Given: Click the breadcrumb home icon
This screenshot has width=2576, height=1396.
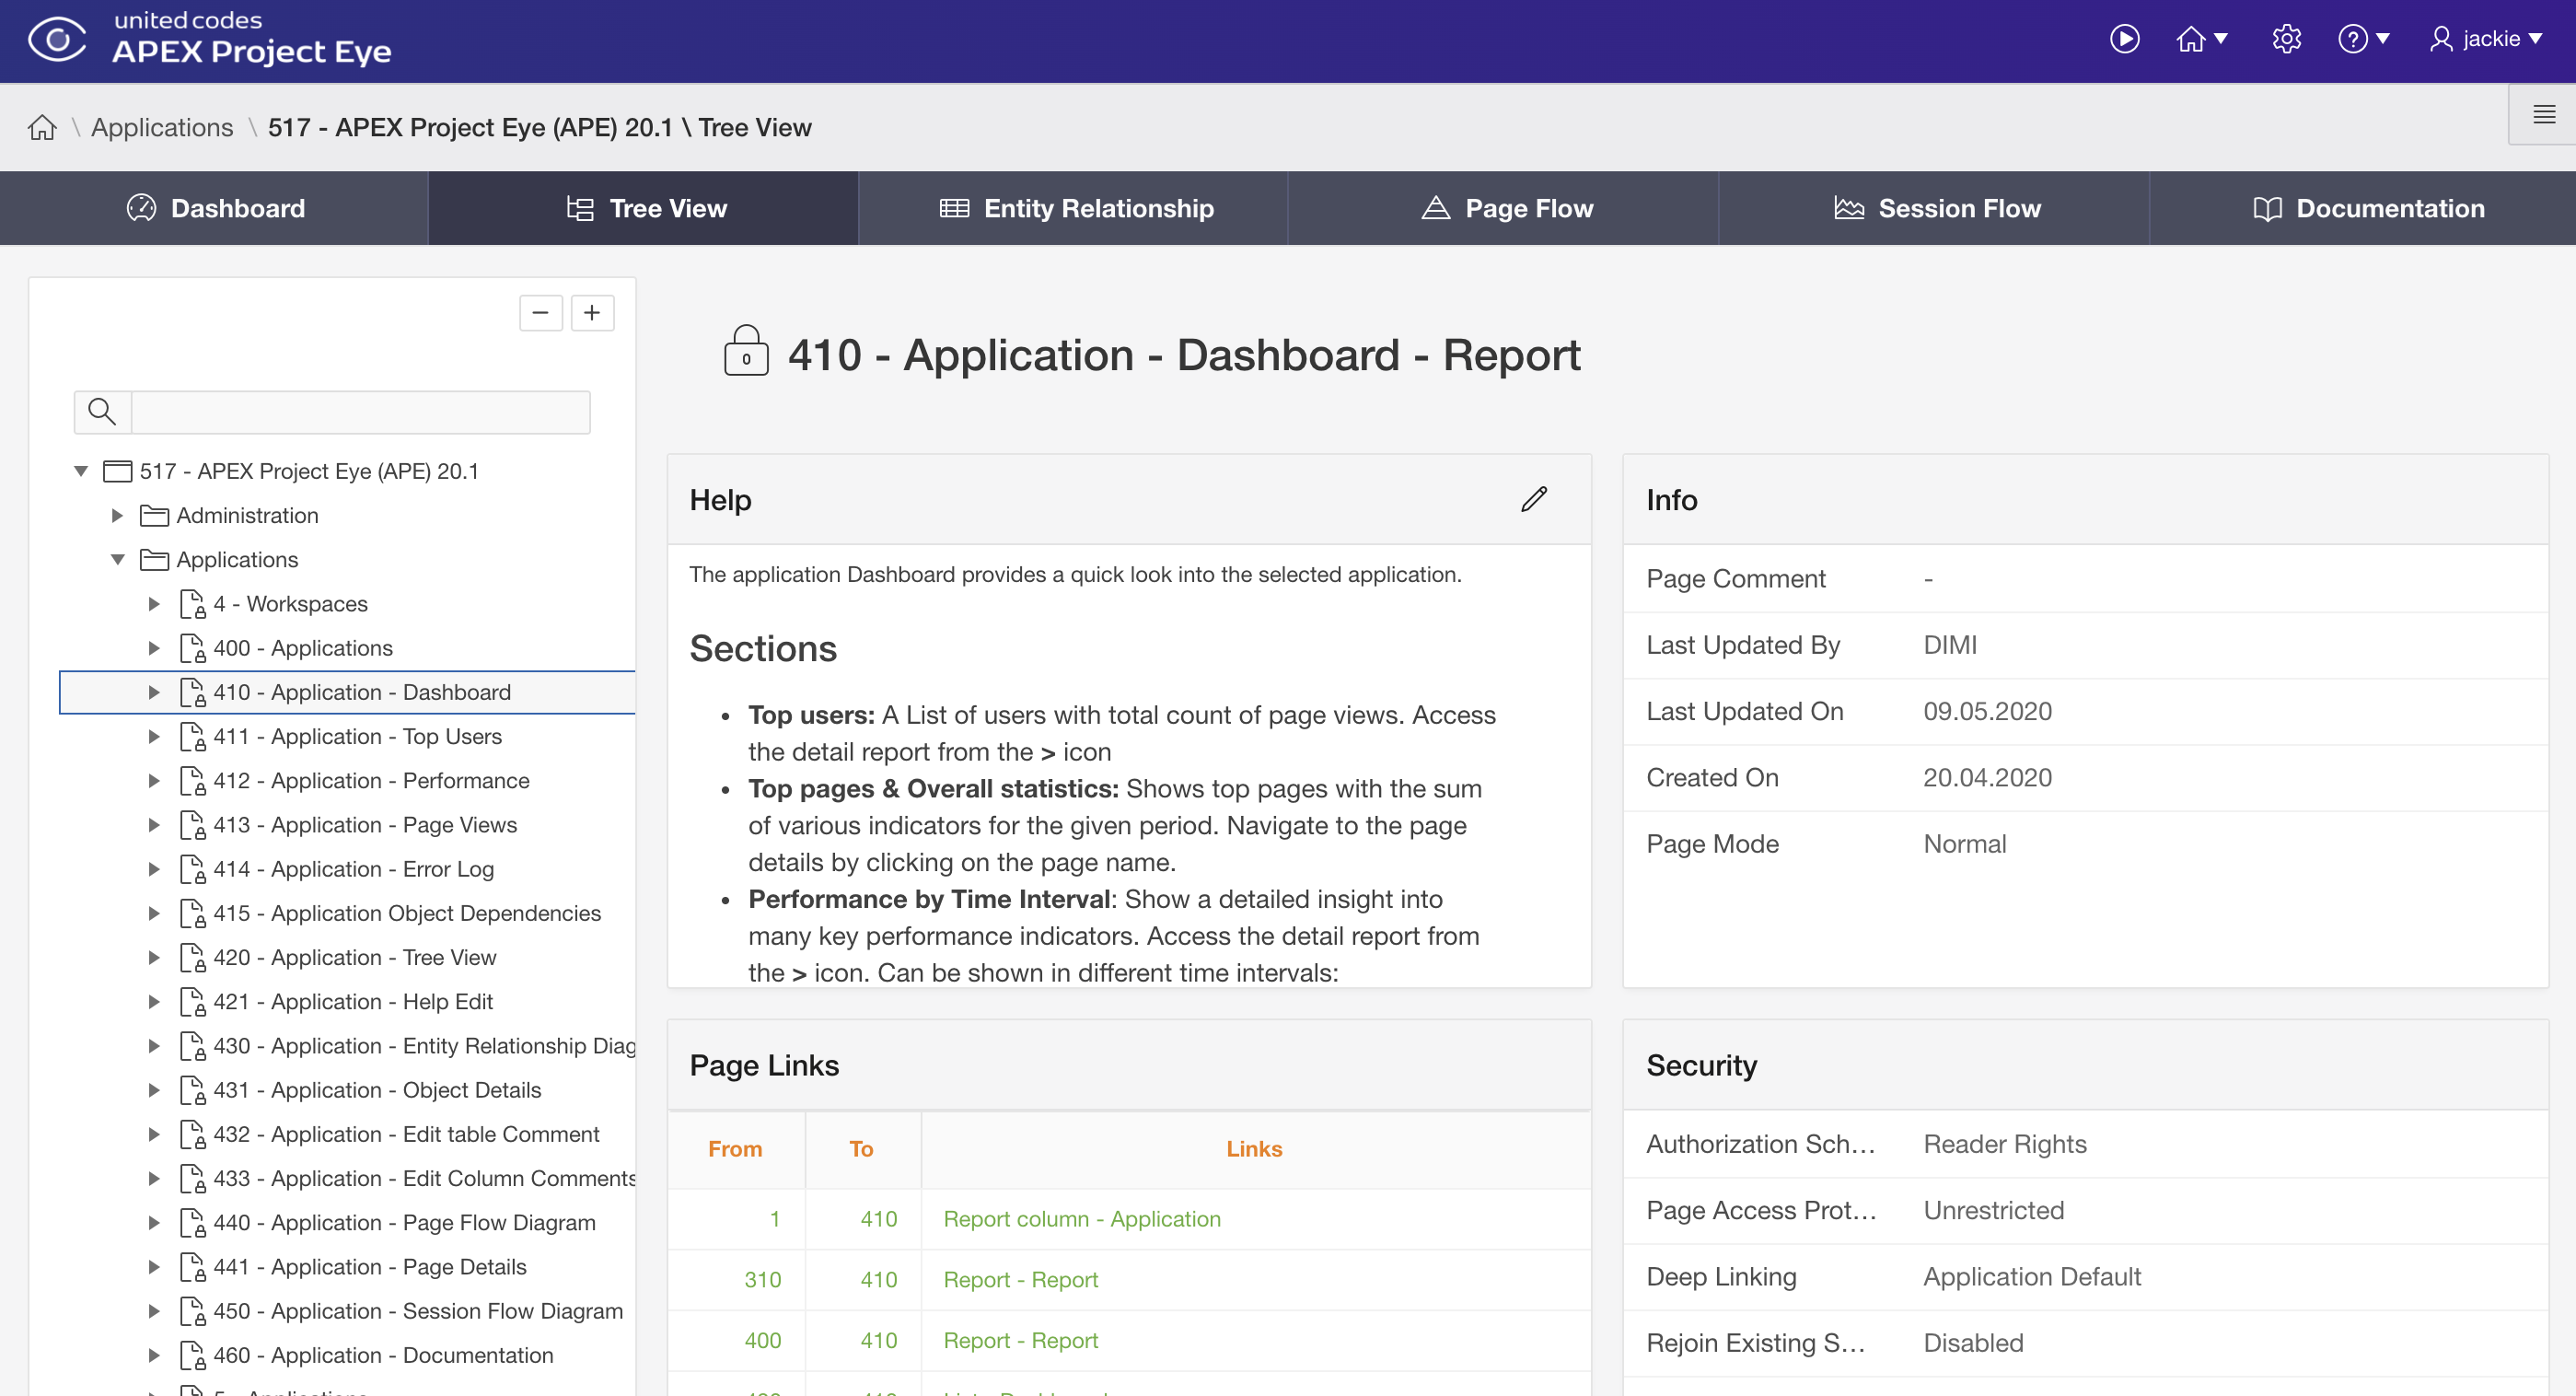Looking at the screenshot, I should coord(42,127).
